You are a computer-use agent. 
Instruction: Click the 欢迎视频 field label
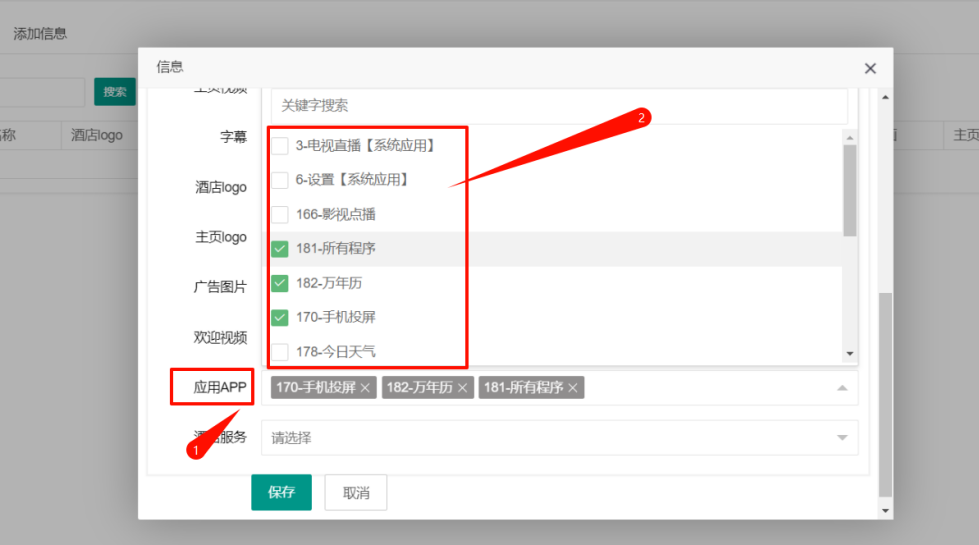[220, 338]
